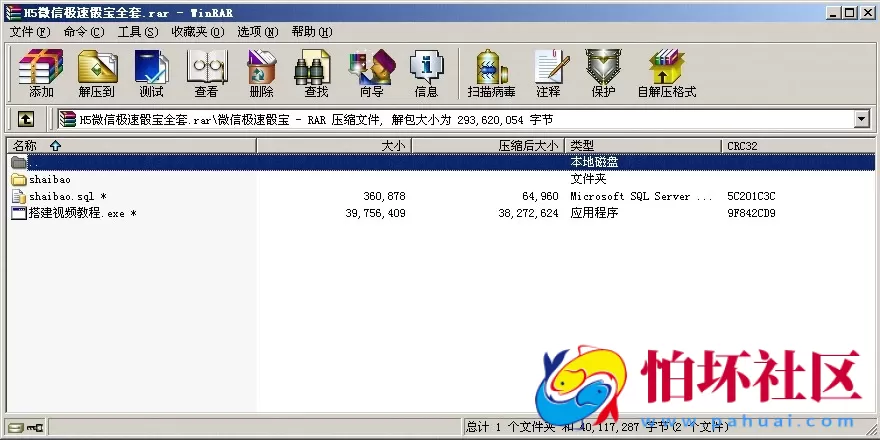Show archive 信息 (Info) icon
Screen dimensions: 880x440
point(426,74)
